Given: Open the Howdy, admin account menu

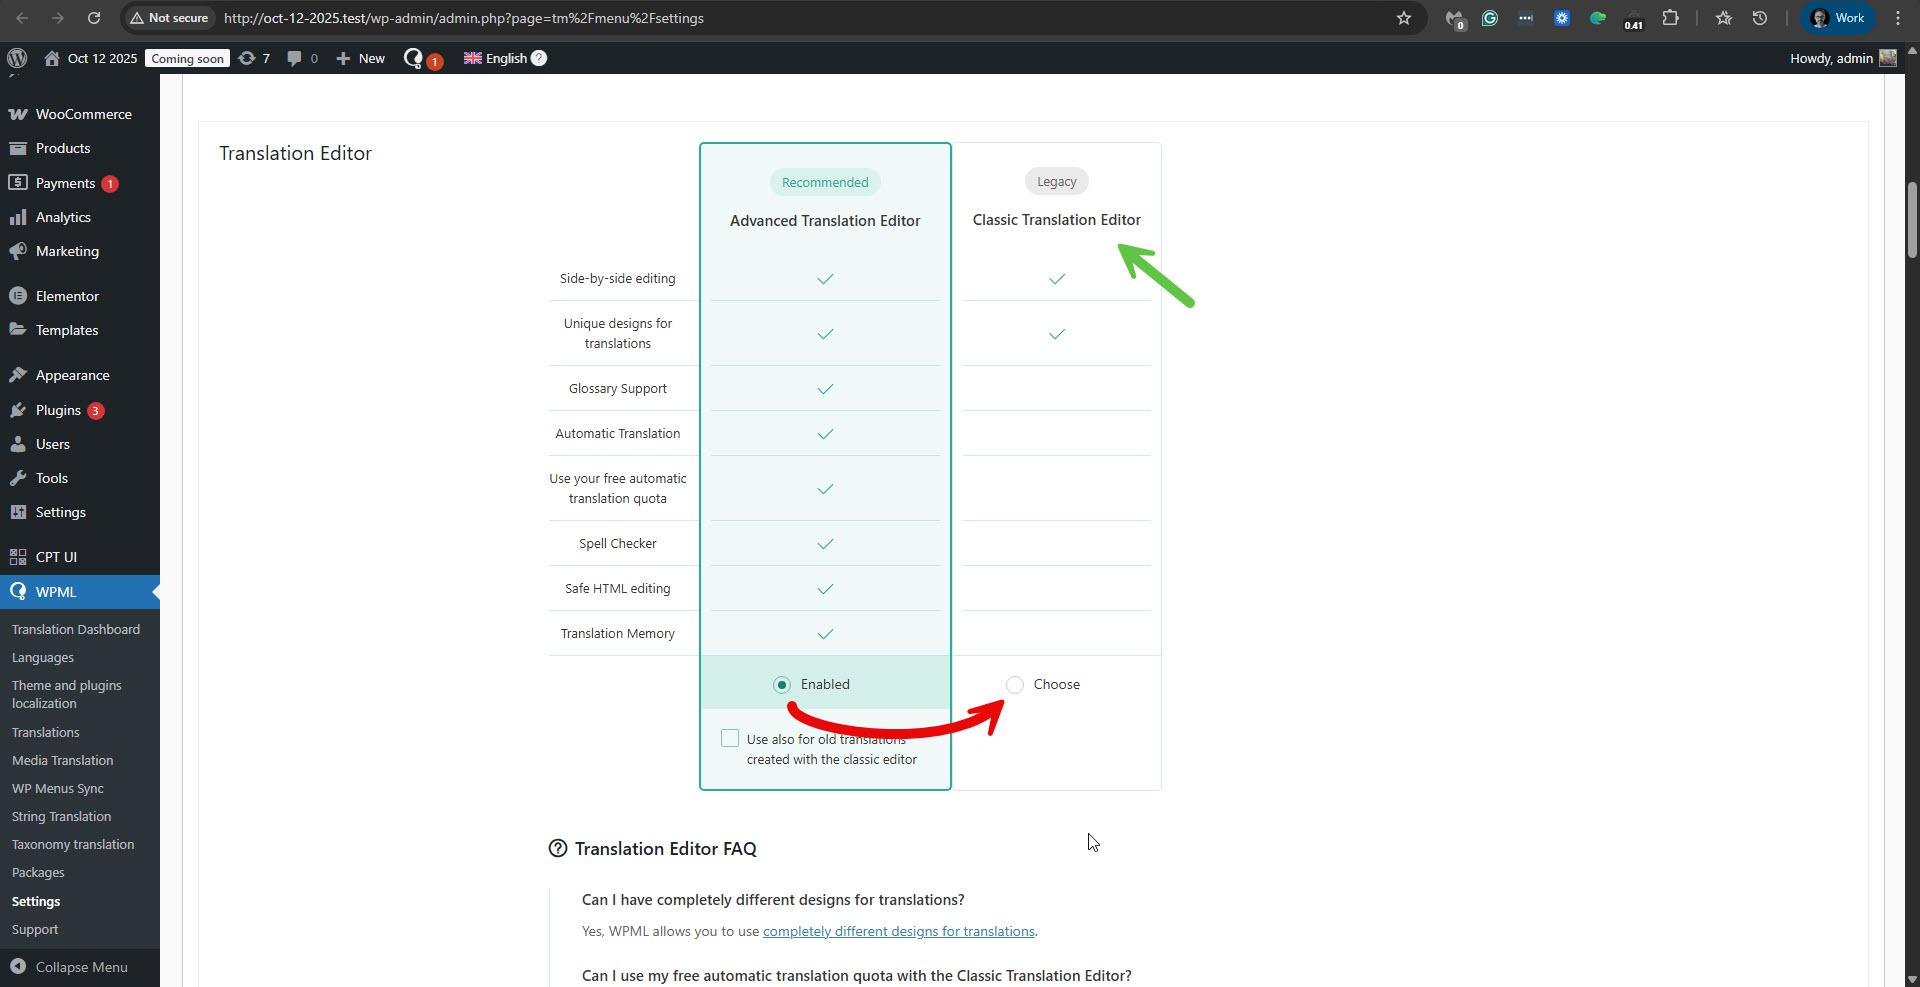Looking at the screenshot, I should [x=1843, y=58].
